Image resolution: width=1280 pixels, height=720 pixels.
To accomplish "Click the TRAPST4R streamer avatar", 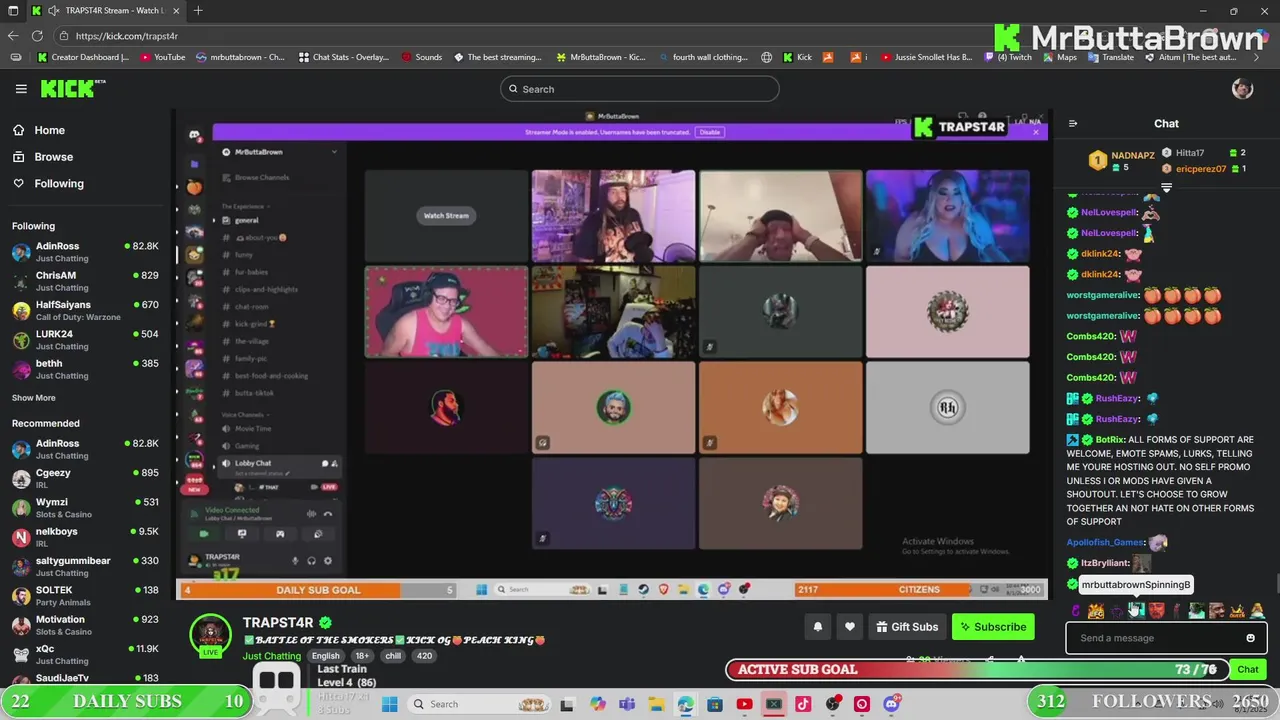I will (211, 633).
